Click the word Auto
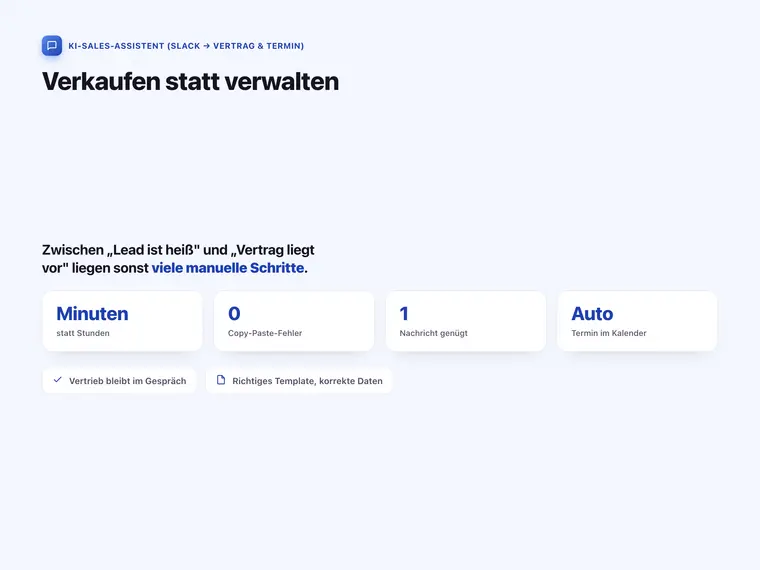The image size is (760, 570). pos(592,314)
